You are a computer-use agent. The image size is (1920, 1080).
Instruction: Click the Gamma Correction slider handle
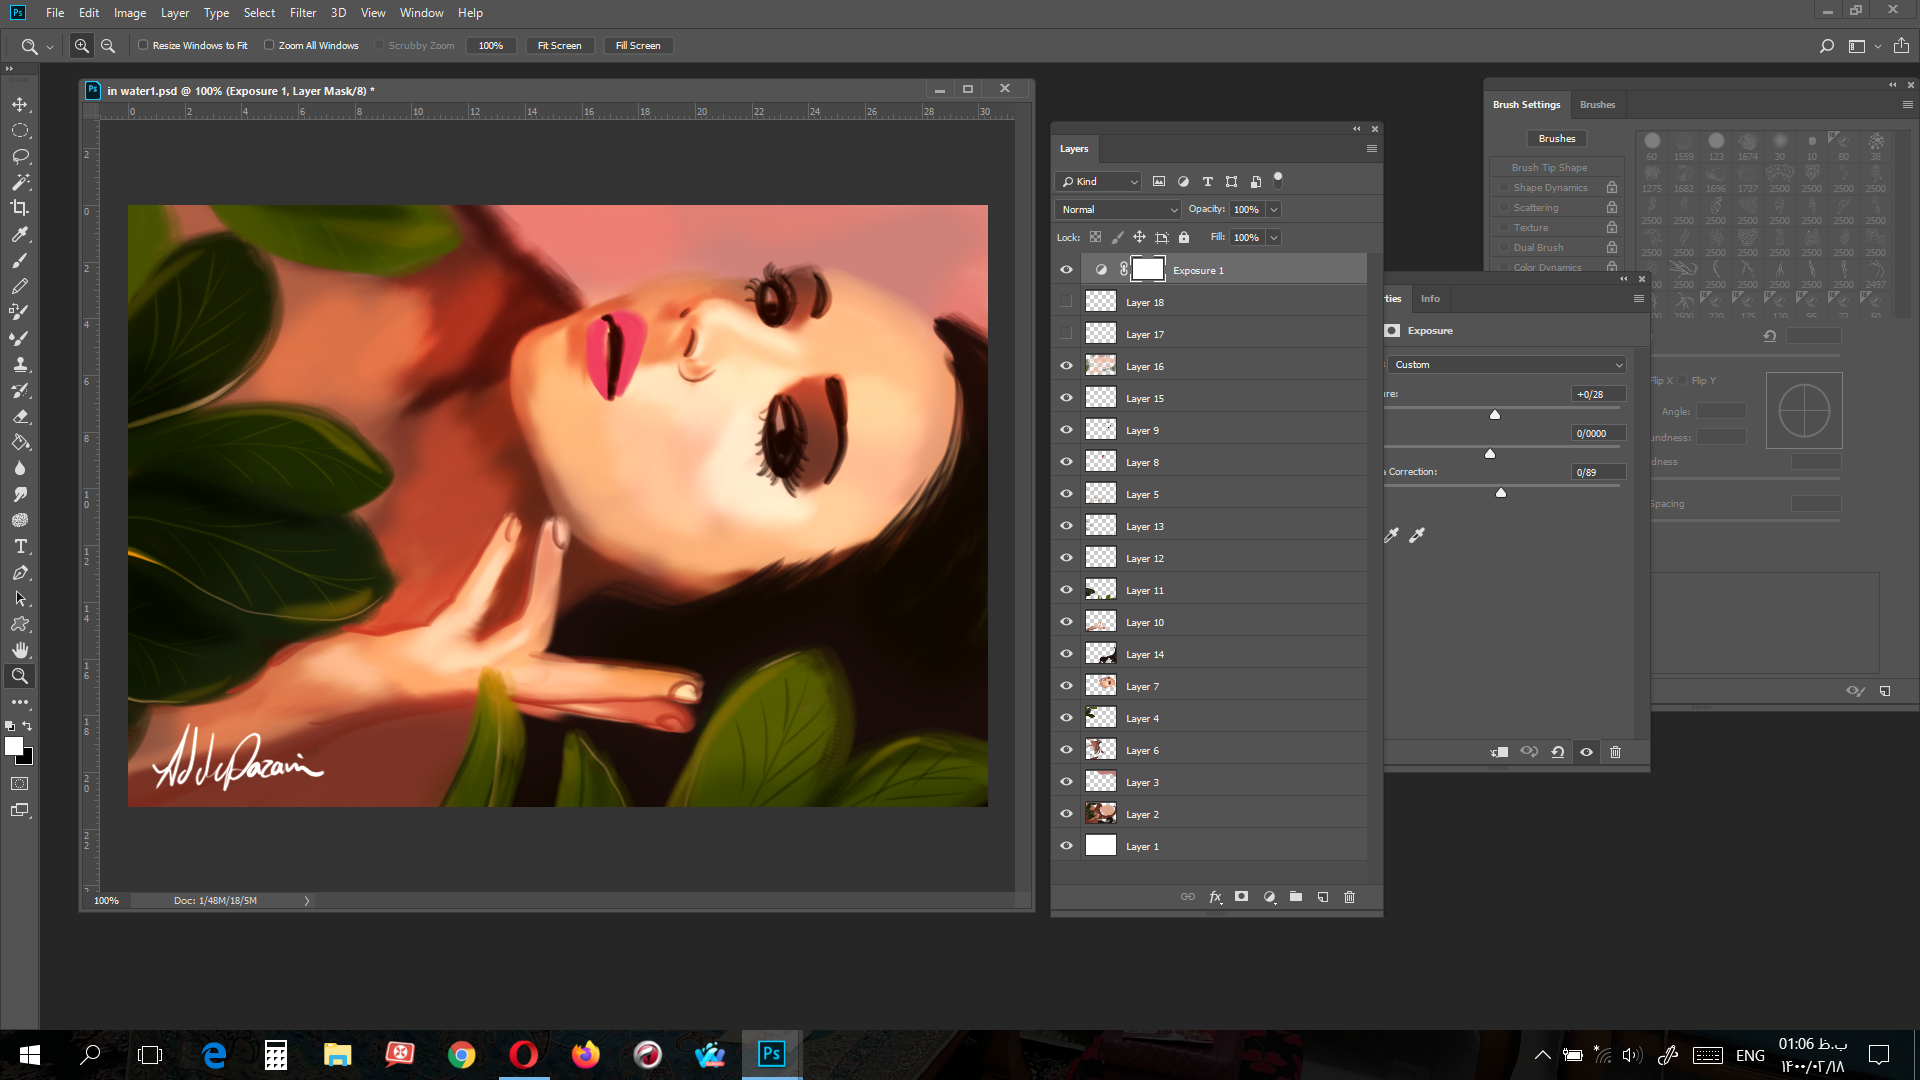[x=1501, y=492]
